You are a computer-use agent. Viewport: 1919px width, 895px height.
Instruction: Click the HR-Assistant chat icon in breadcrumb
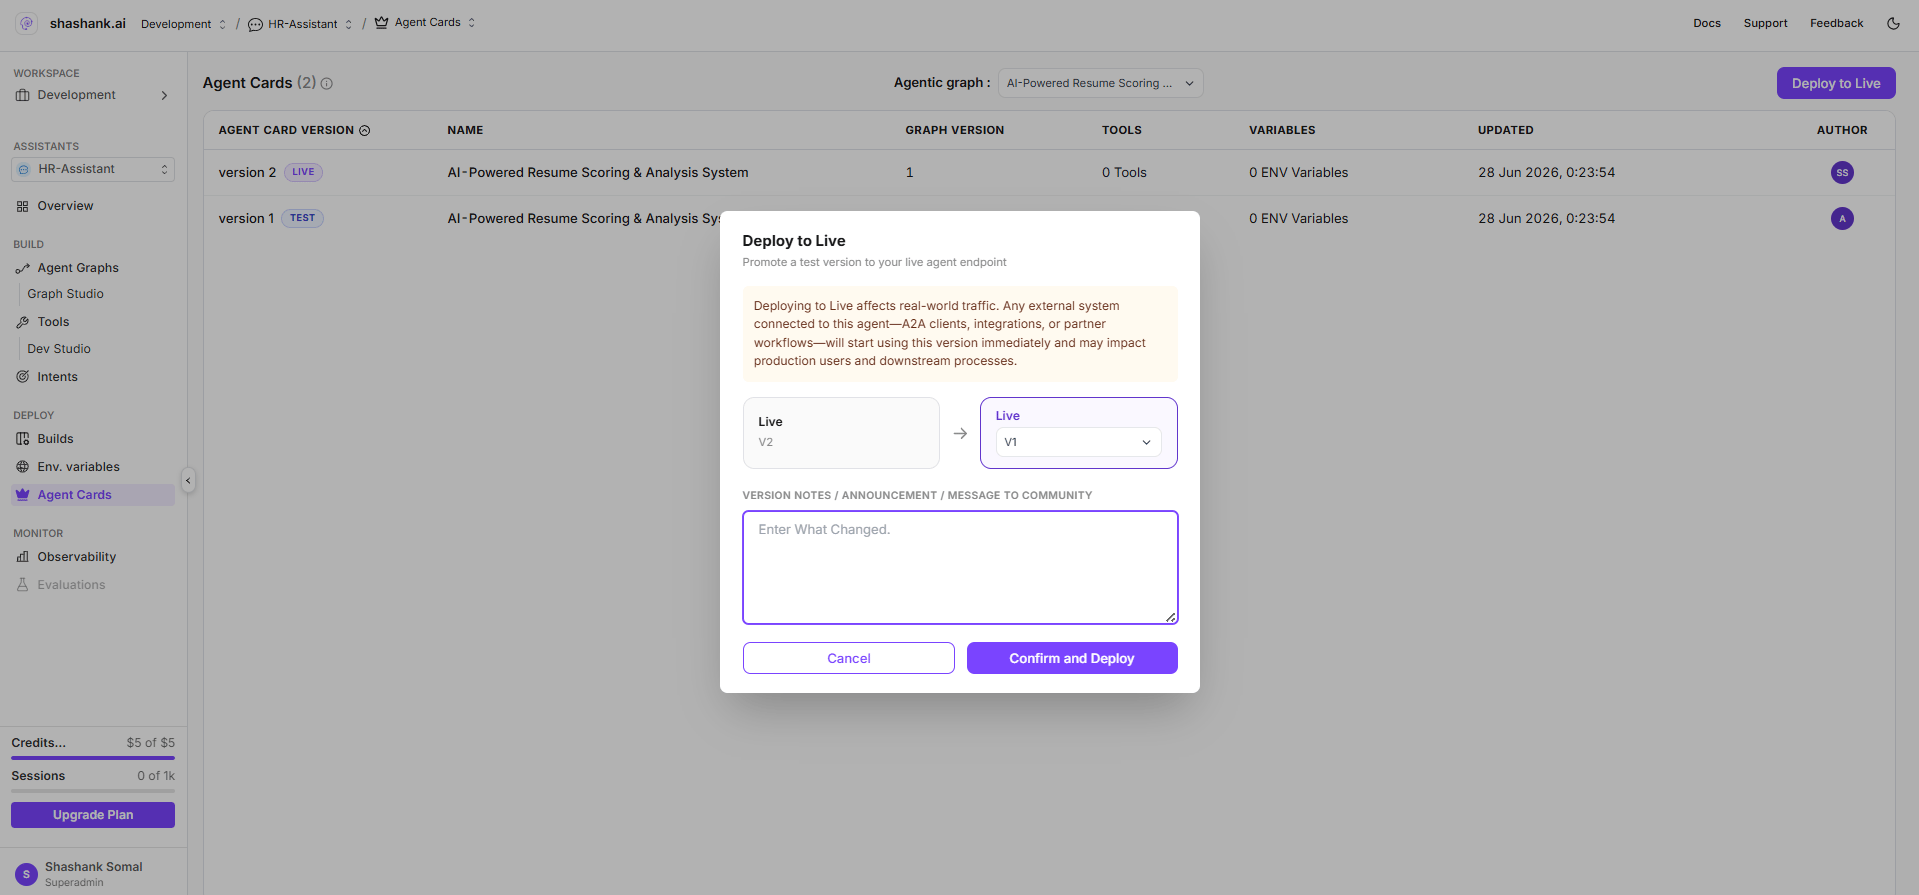(x=255, y=24)
